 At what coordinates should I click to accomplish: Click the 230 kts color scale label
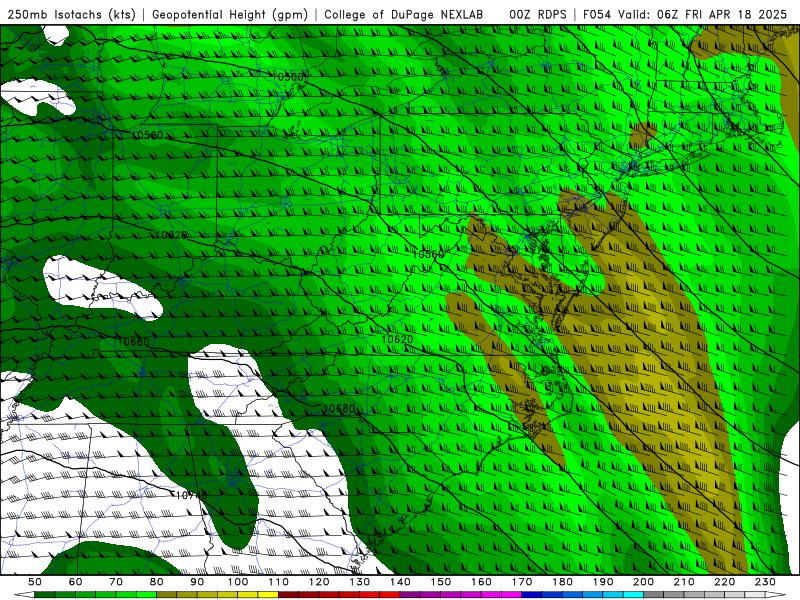[765, 582]
